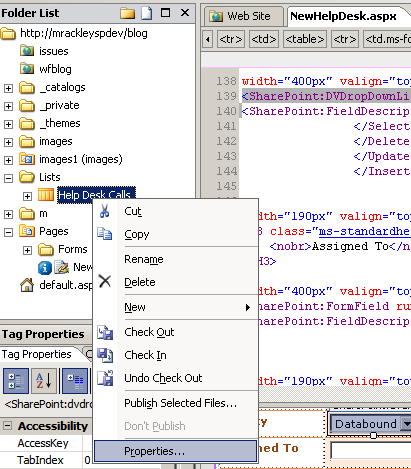The height and width of the screenshot is (469, 411).
Task: Select the Help Desk Calls list icon
Action: (46, 195)
